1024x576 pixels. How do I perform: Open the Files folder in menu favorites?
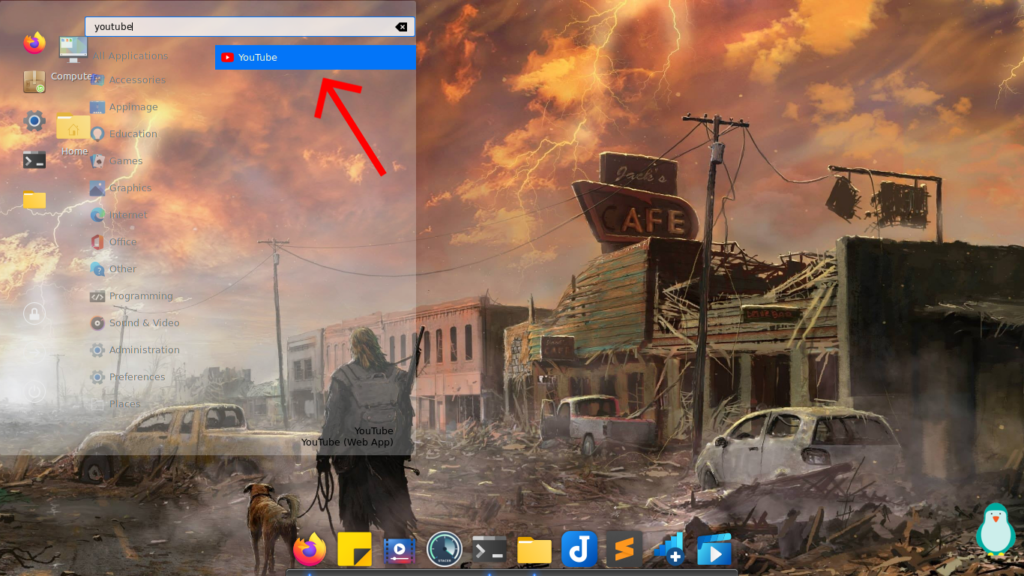[35, 199]
